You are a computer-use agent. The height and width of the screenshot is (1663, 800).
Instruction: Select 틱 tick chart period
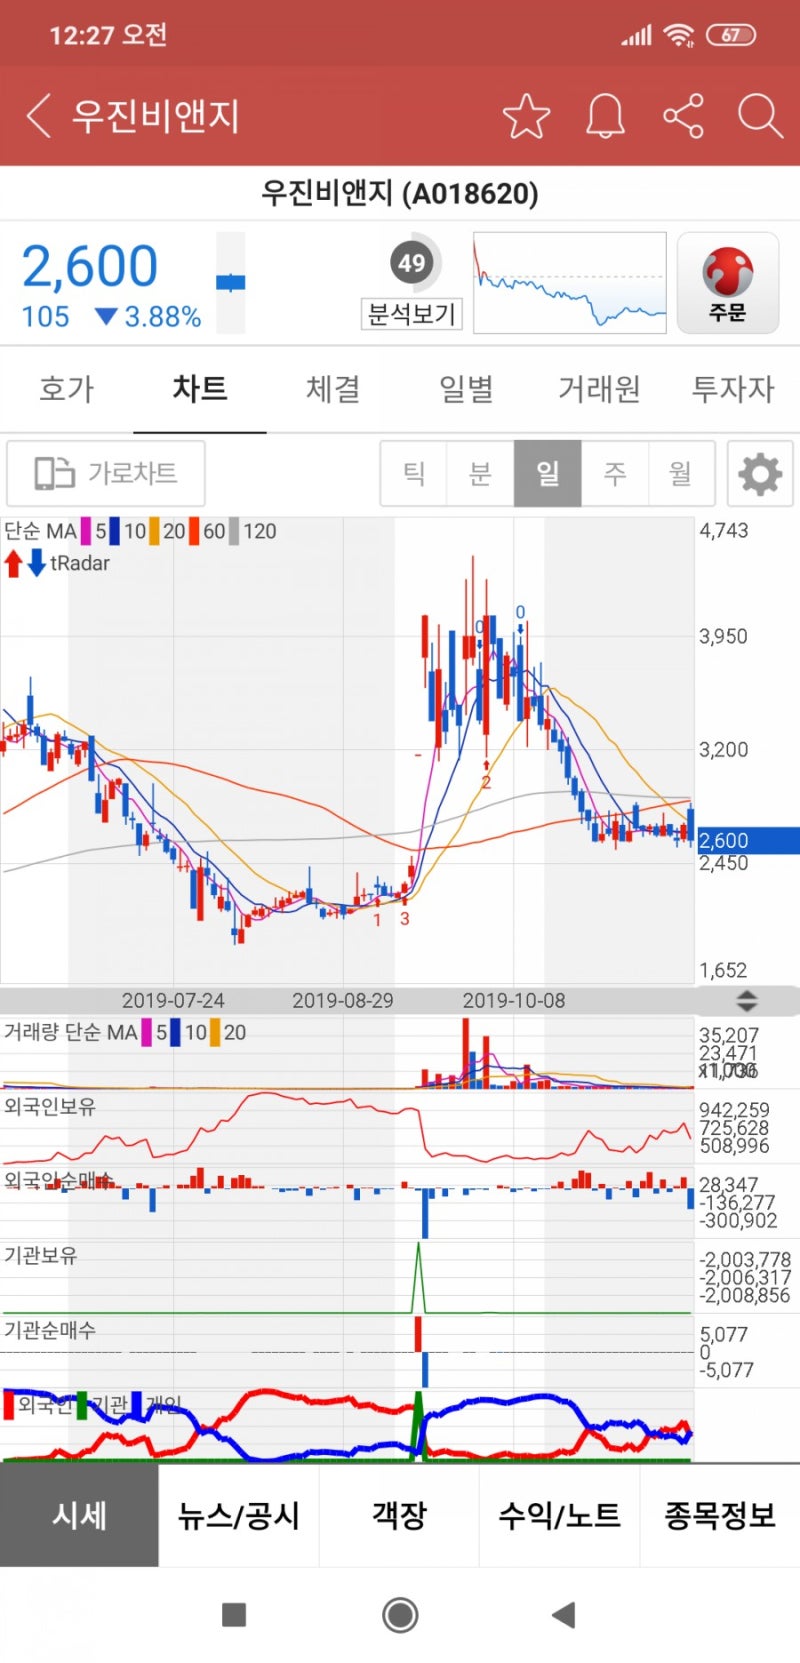[414, 473]
